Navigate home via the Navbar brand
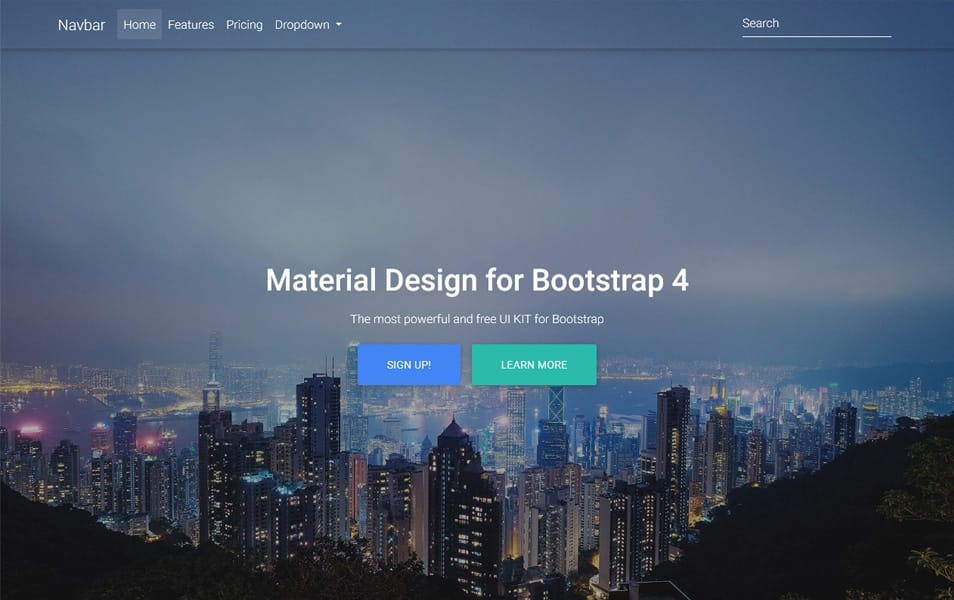 81,25
